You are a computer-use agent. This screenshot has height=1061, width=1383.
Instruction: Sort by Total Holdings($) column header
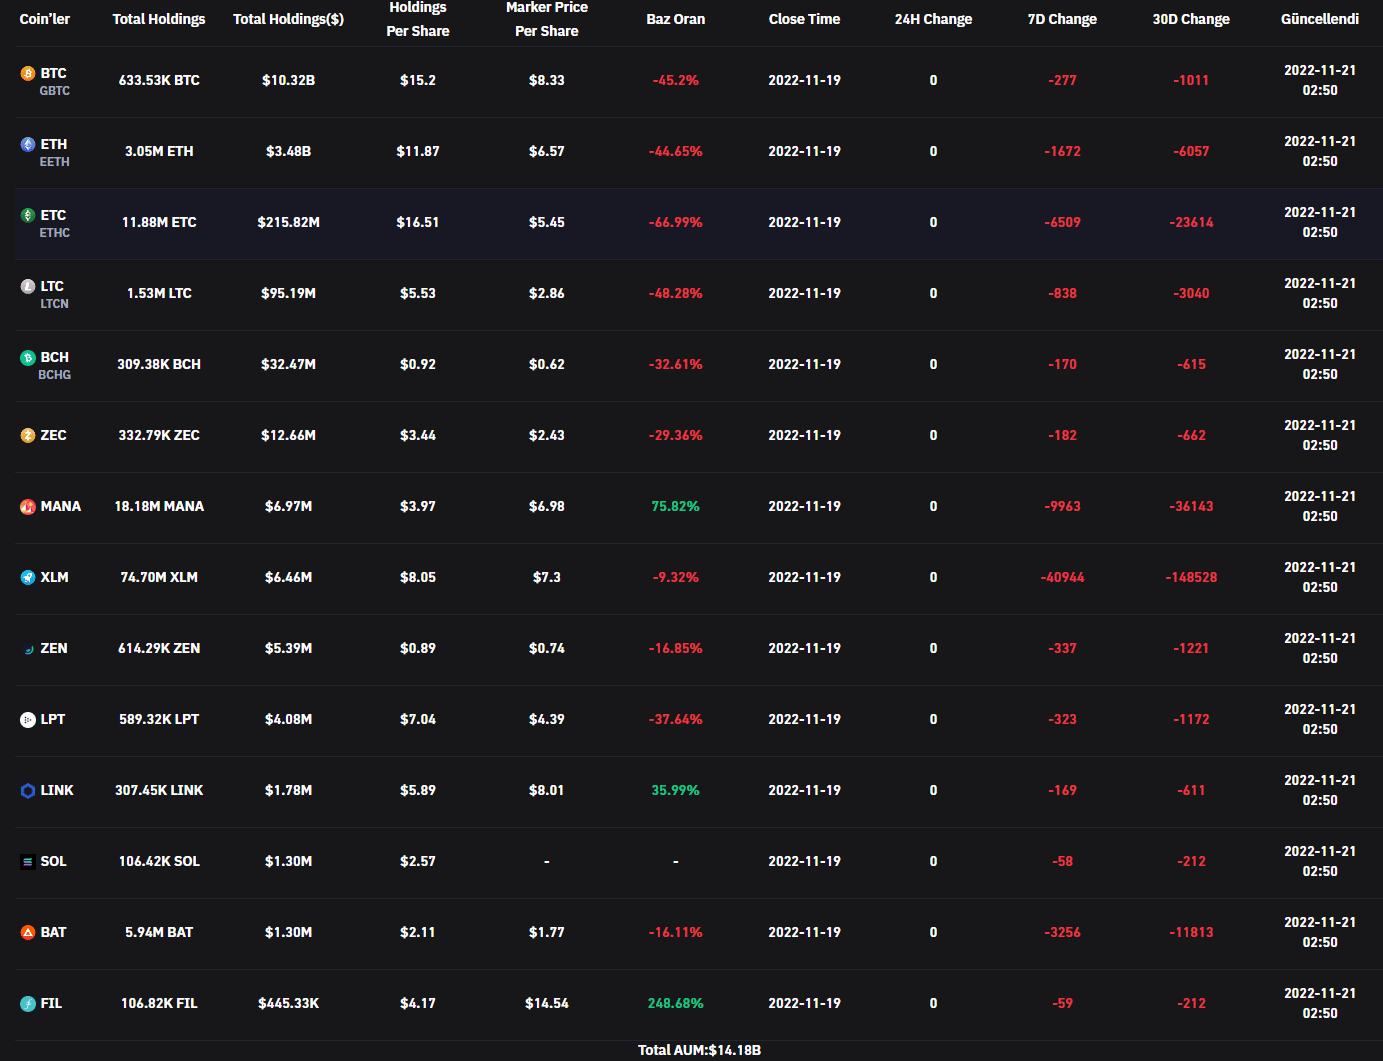point(288,19)
